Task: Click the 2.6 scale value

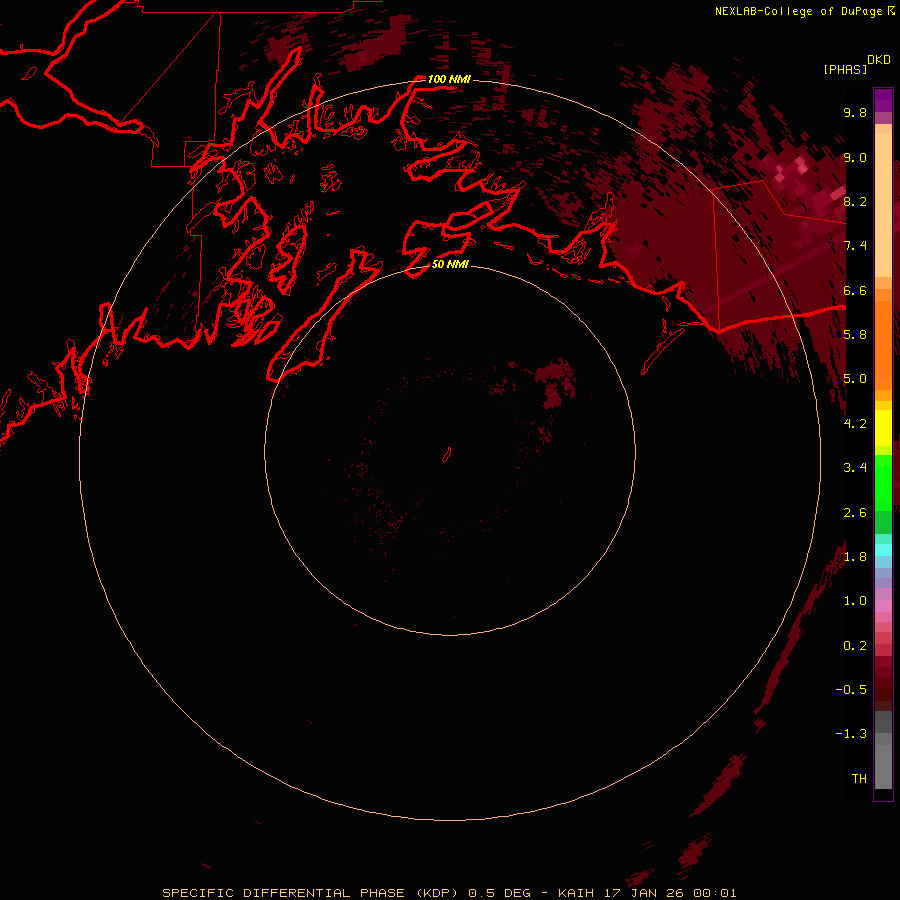Action: (855, 513)
